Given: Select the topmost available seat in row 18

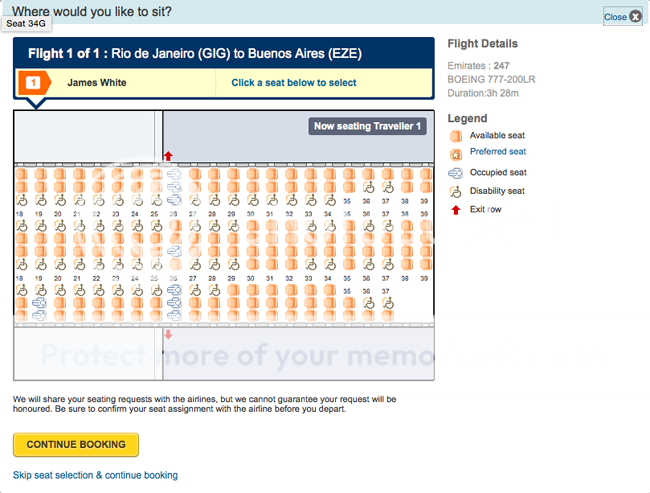Looking at the screenshot, I should click(x=20, y=175).
